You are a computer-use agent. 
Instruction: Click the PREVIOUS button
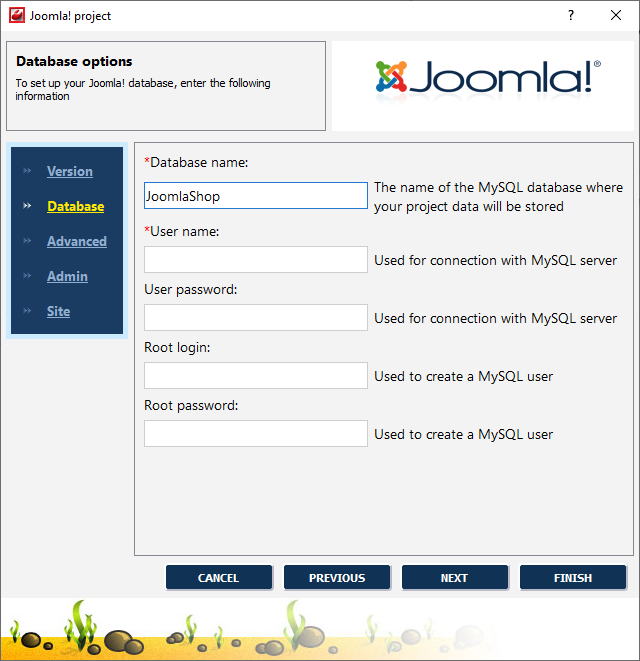tap(337, 578)
